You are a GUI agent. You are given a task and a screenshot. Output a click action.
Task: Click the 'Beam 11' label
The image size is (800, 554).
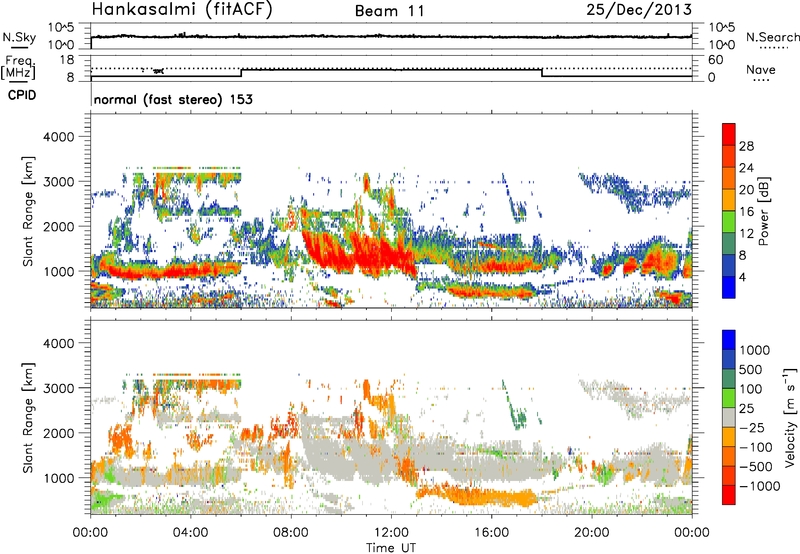click(x=390, y=11)
